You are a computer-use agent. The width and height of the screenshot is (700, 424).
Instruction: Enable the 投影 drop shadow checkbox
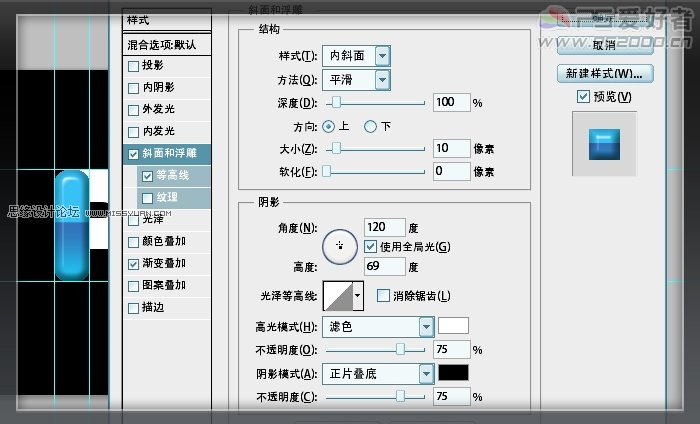(x=133, y=67)
